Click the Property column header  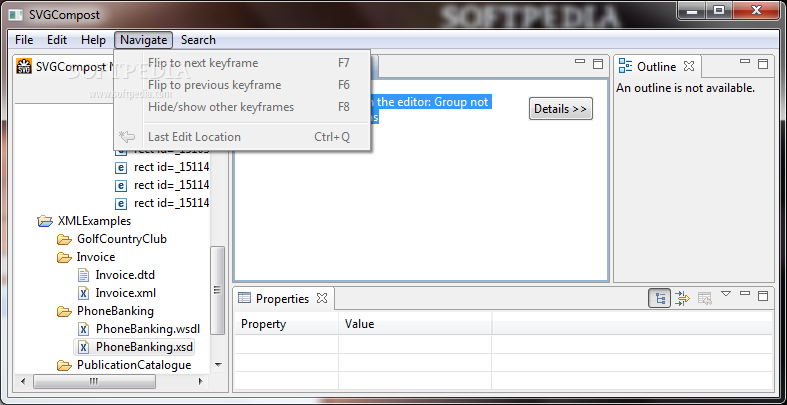coord(287,324)
